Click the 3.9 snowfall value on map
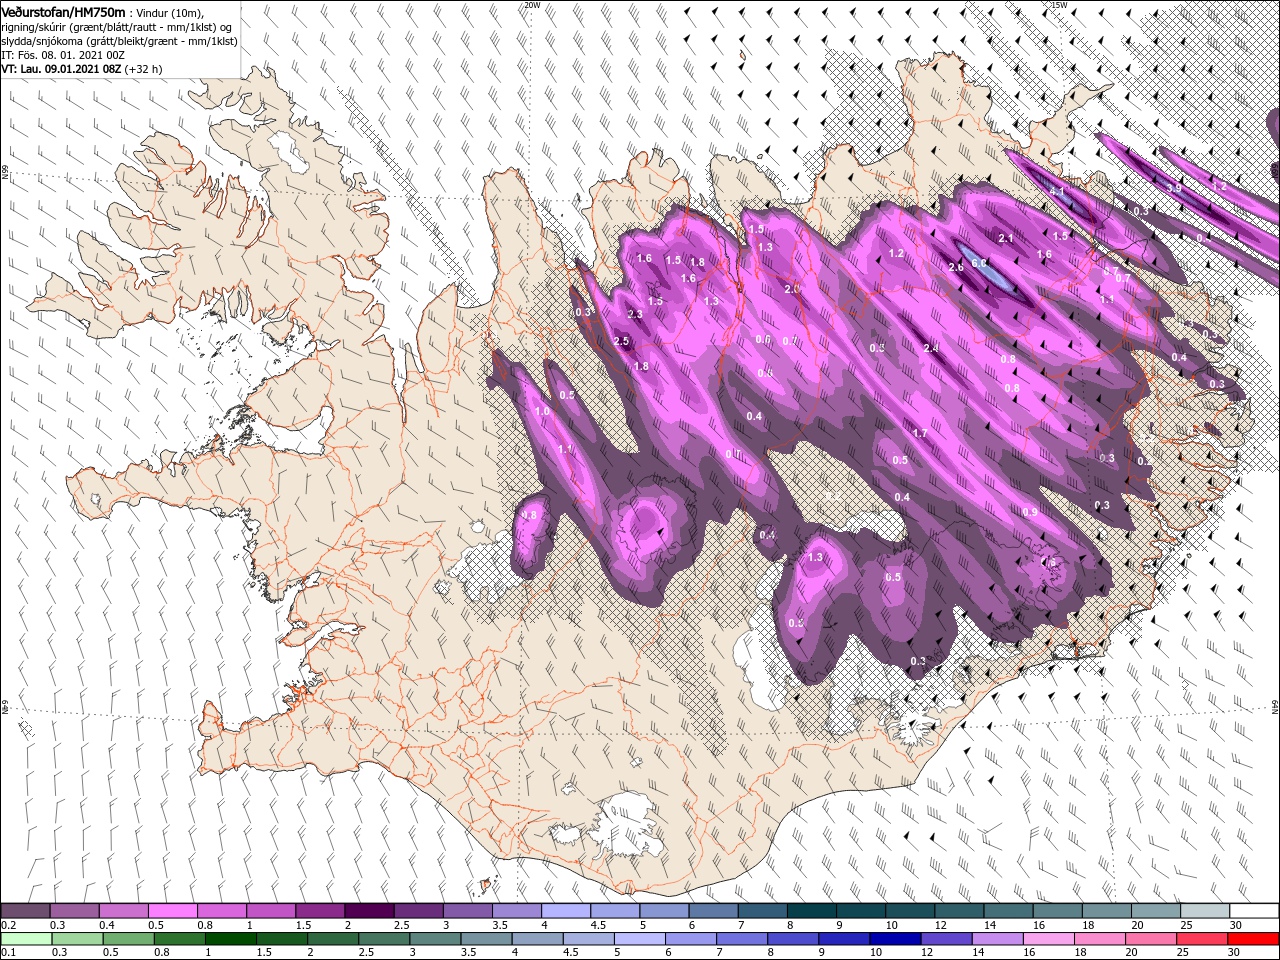The width and height of the screenshot is (1280, 960). click(1174, 187)
